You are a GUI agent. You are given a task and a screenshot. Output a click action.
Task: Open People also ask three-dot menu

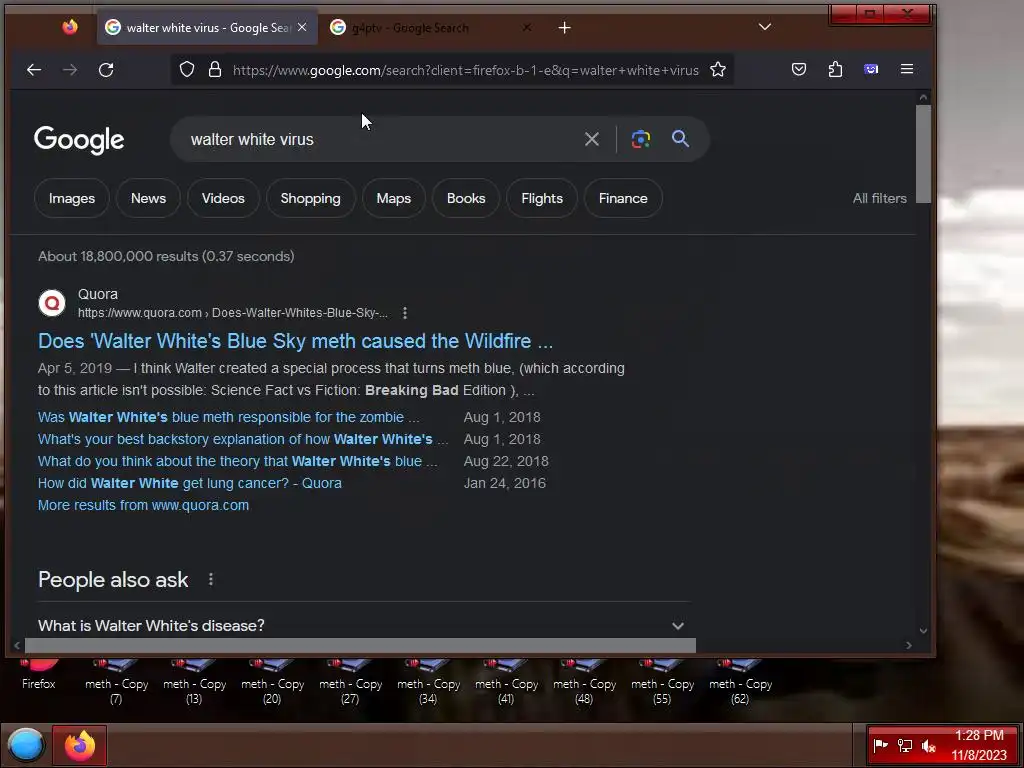pyautogui.click(x=210, y=579)
